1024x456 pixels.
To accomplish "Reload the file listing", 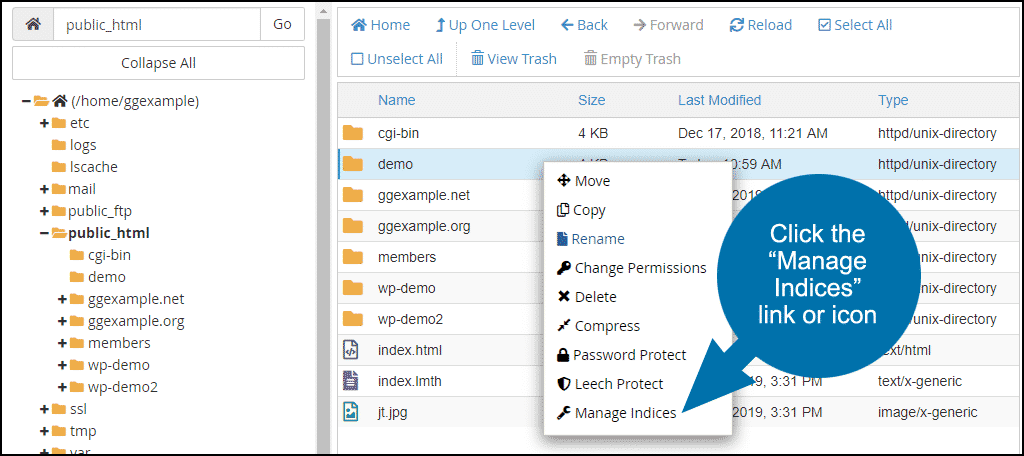I will 761,25.
